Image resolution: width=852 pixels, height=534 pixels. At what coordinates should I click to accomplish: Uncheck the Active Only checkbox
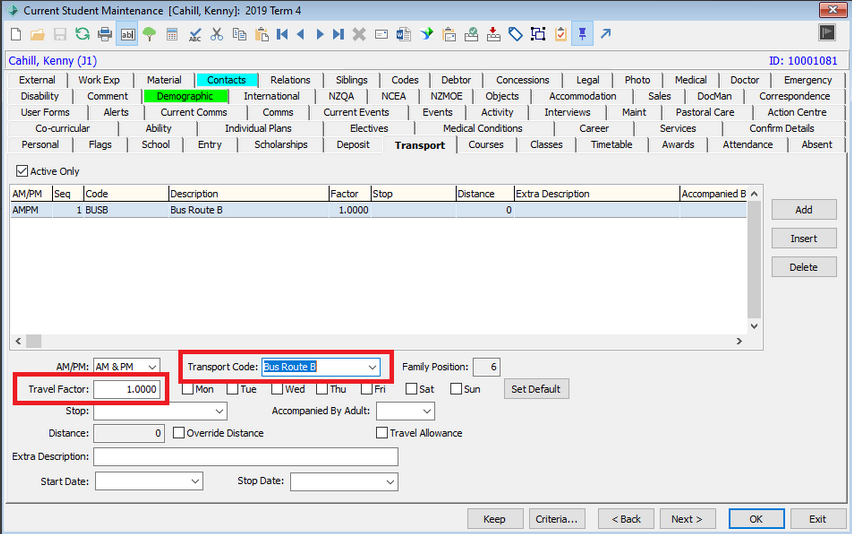[23, 172]
